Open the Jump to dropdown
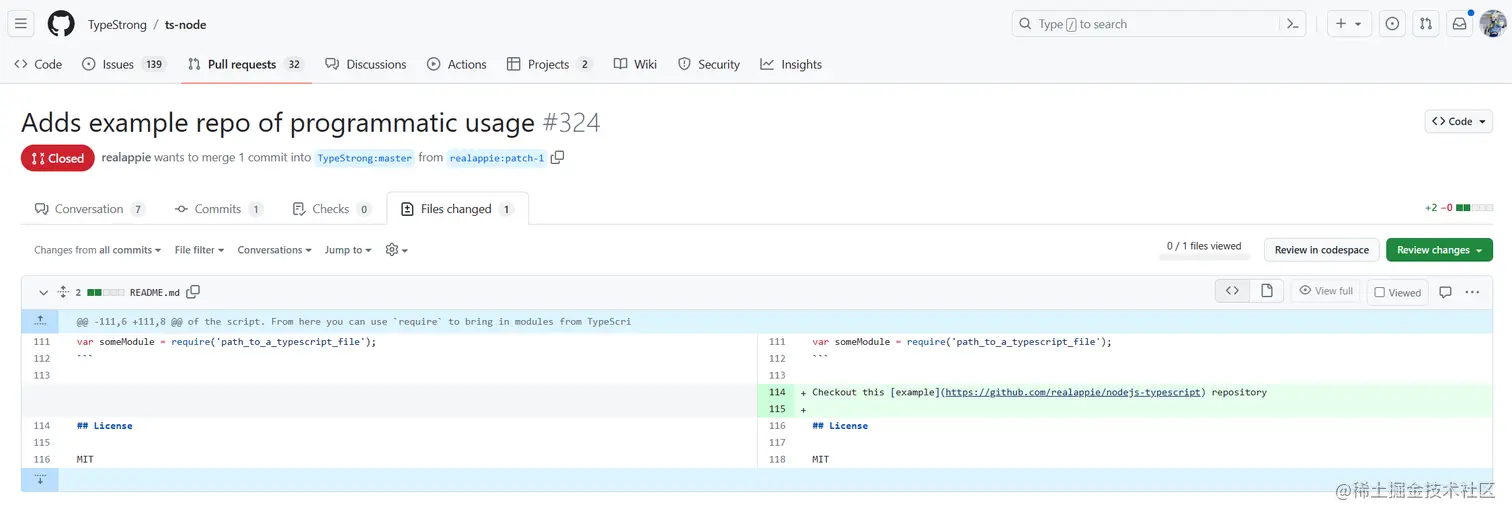The image size is (1512, 517). (x=348, y=250)
